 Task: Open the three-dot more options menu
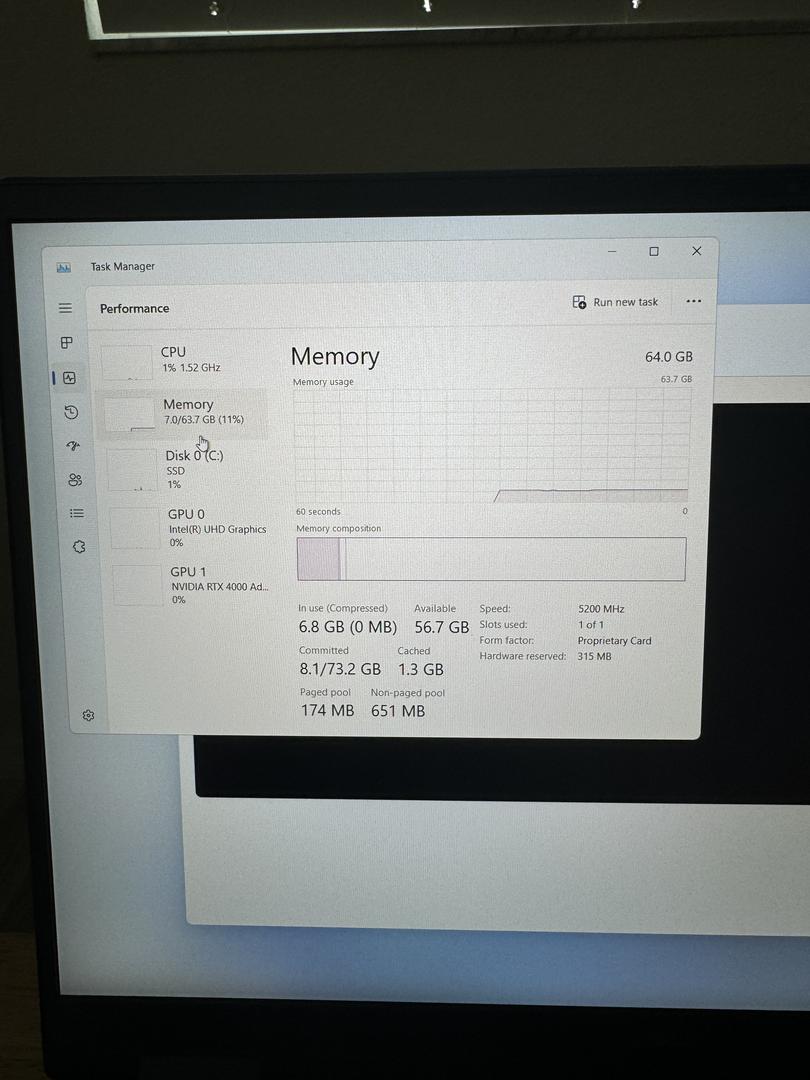694,301
